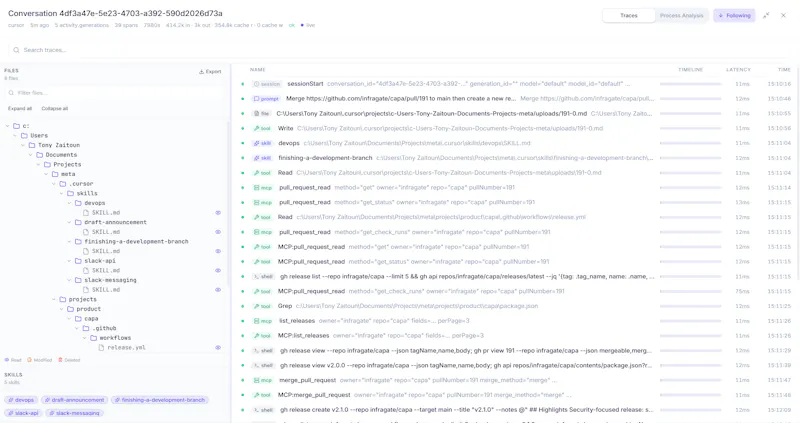
Task: Collapse the skills folder
Action: coord(62,193)
